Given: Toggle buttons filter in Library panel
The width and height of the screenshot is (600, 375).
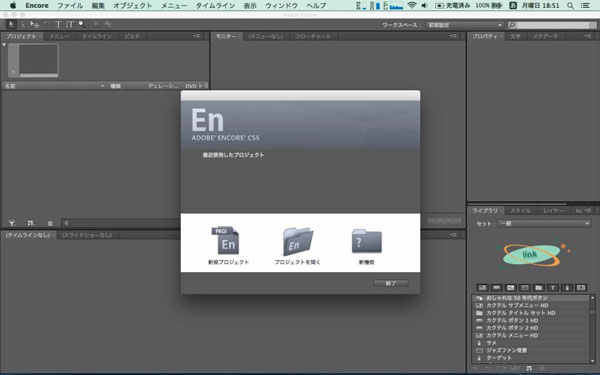Looking at the screenshot, I should (496, 288).
